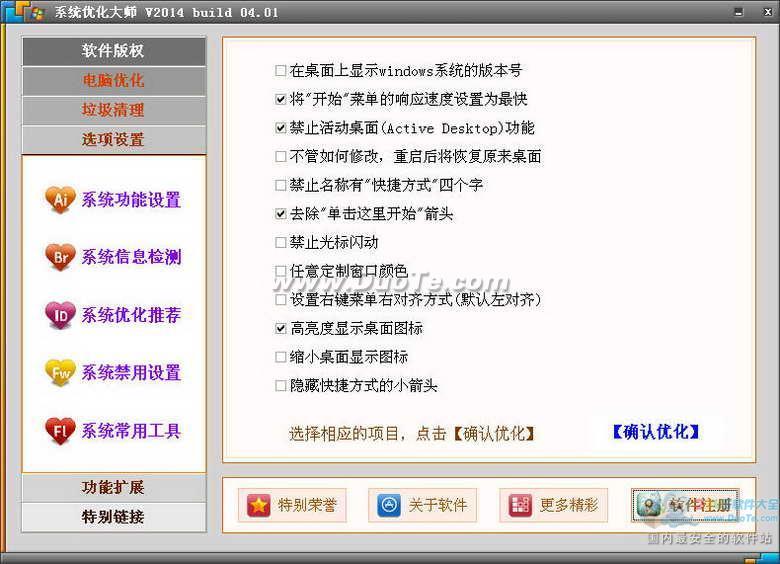Click the Br heart icon for system detection
780x564 pixels.
[x=60, y=257]
